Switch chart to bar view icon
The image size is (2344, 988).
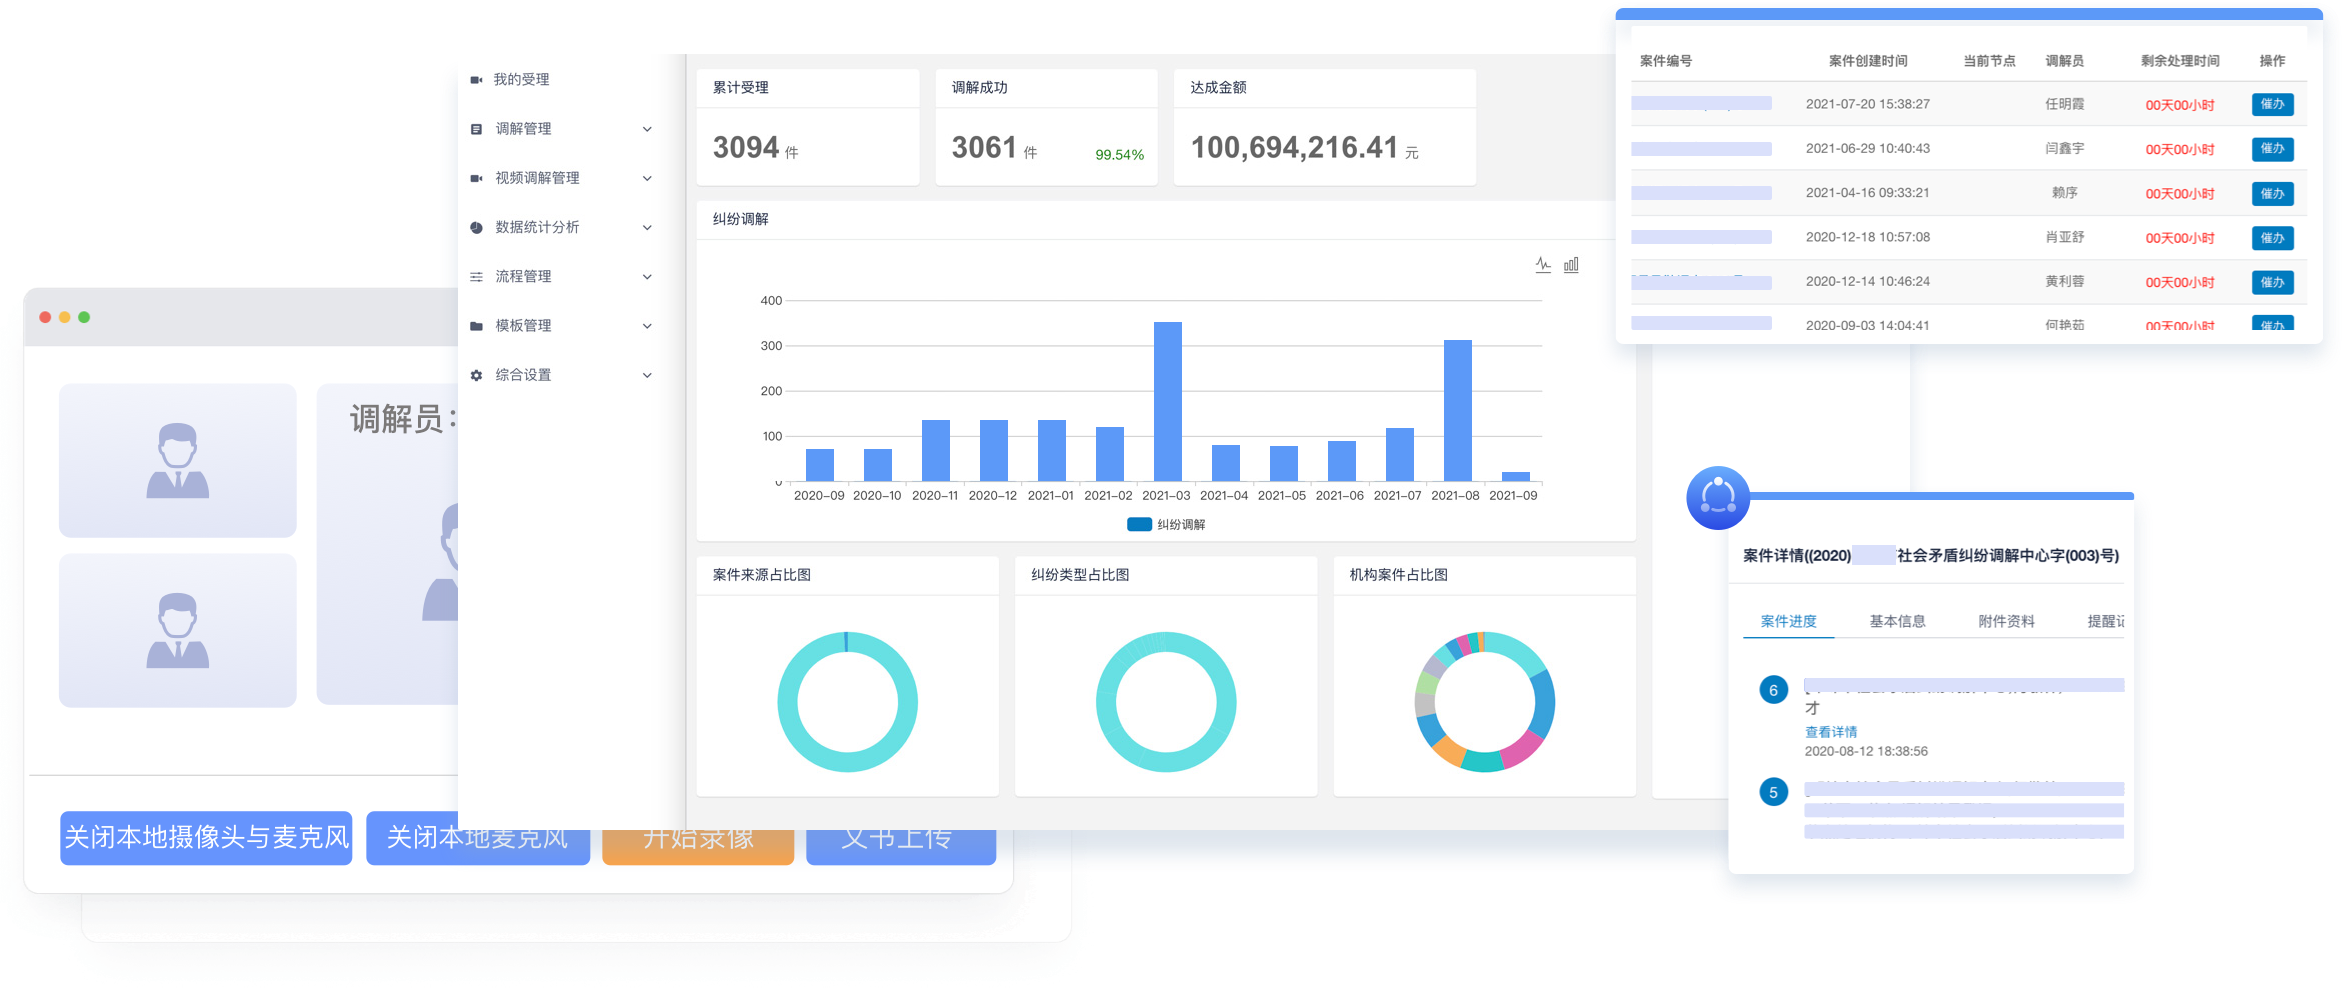coord(1571,265)
